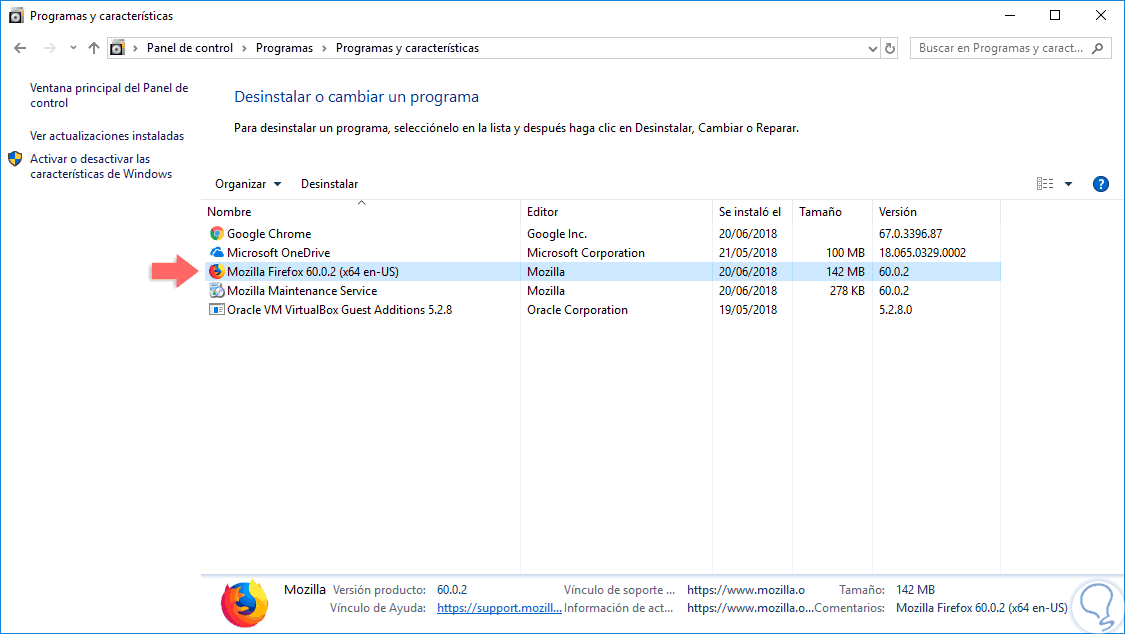Click the Mozilla Firefox row icon
1125x634 pixels.
tap(217, 272)
